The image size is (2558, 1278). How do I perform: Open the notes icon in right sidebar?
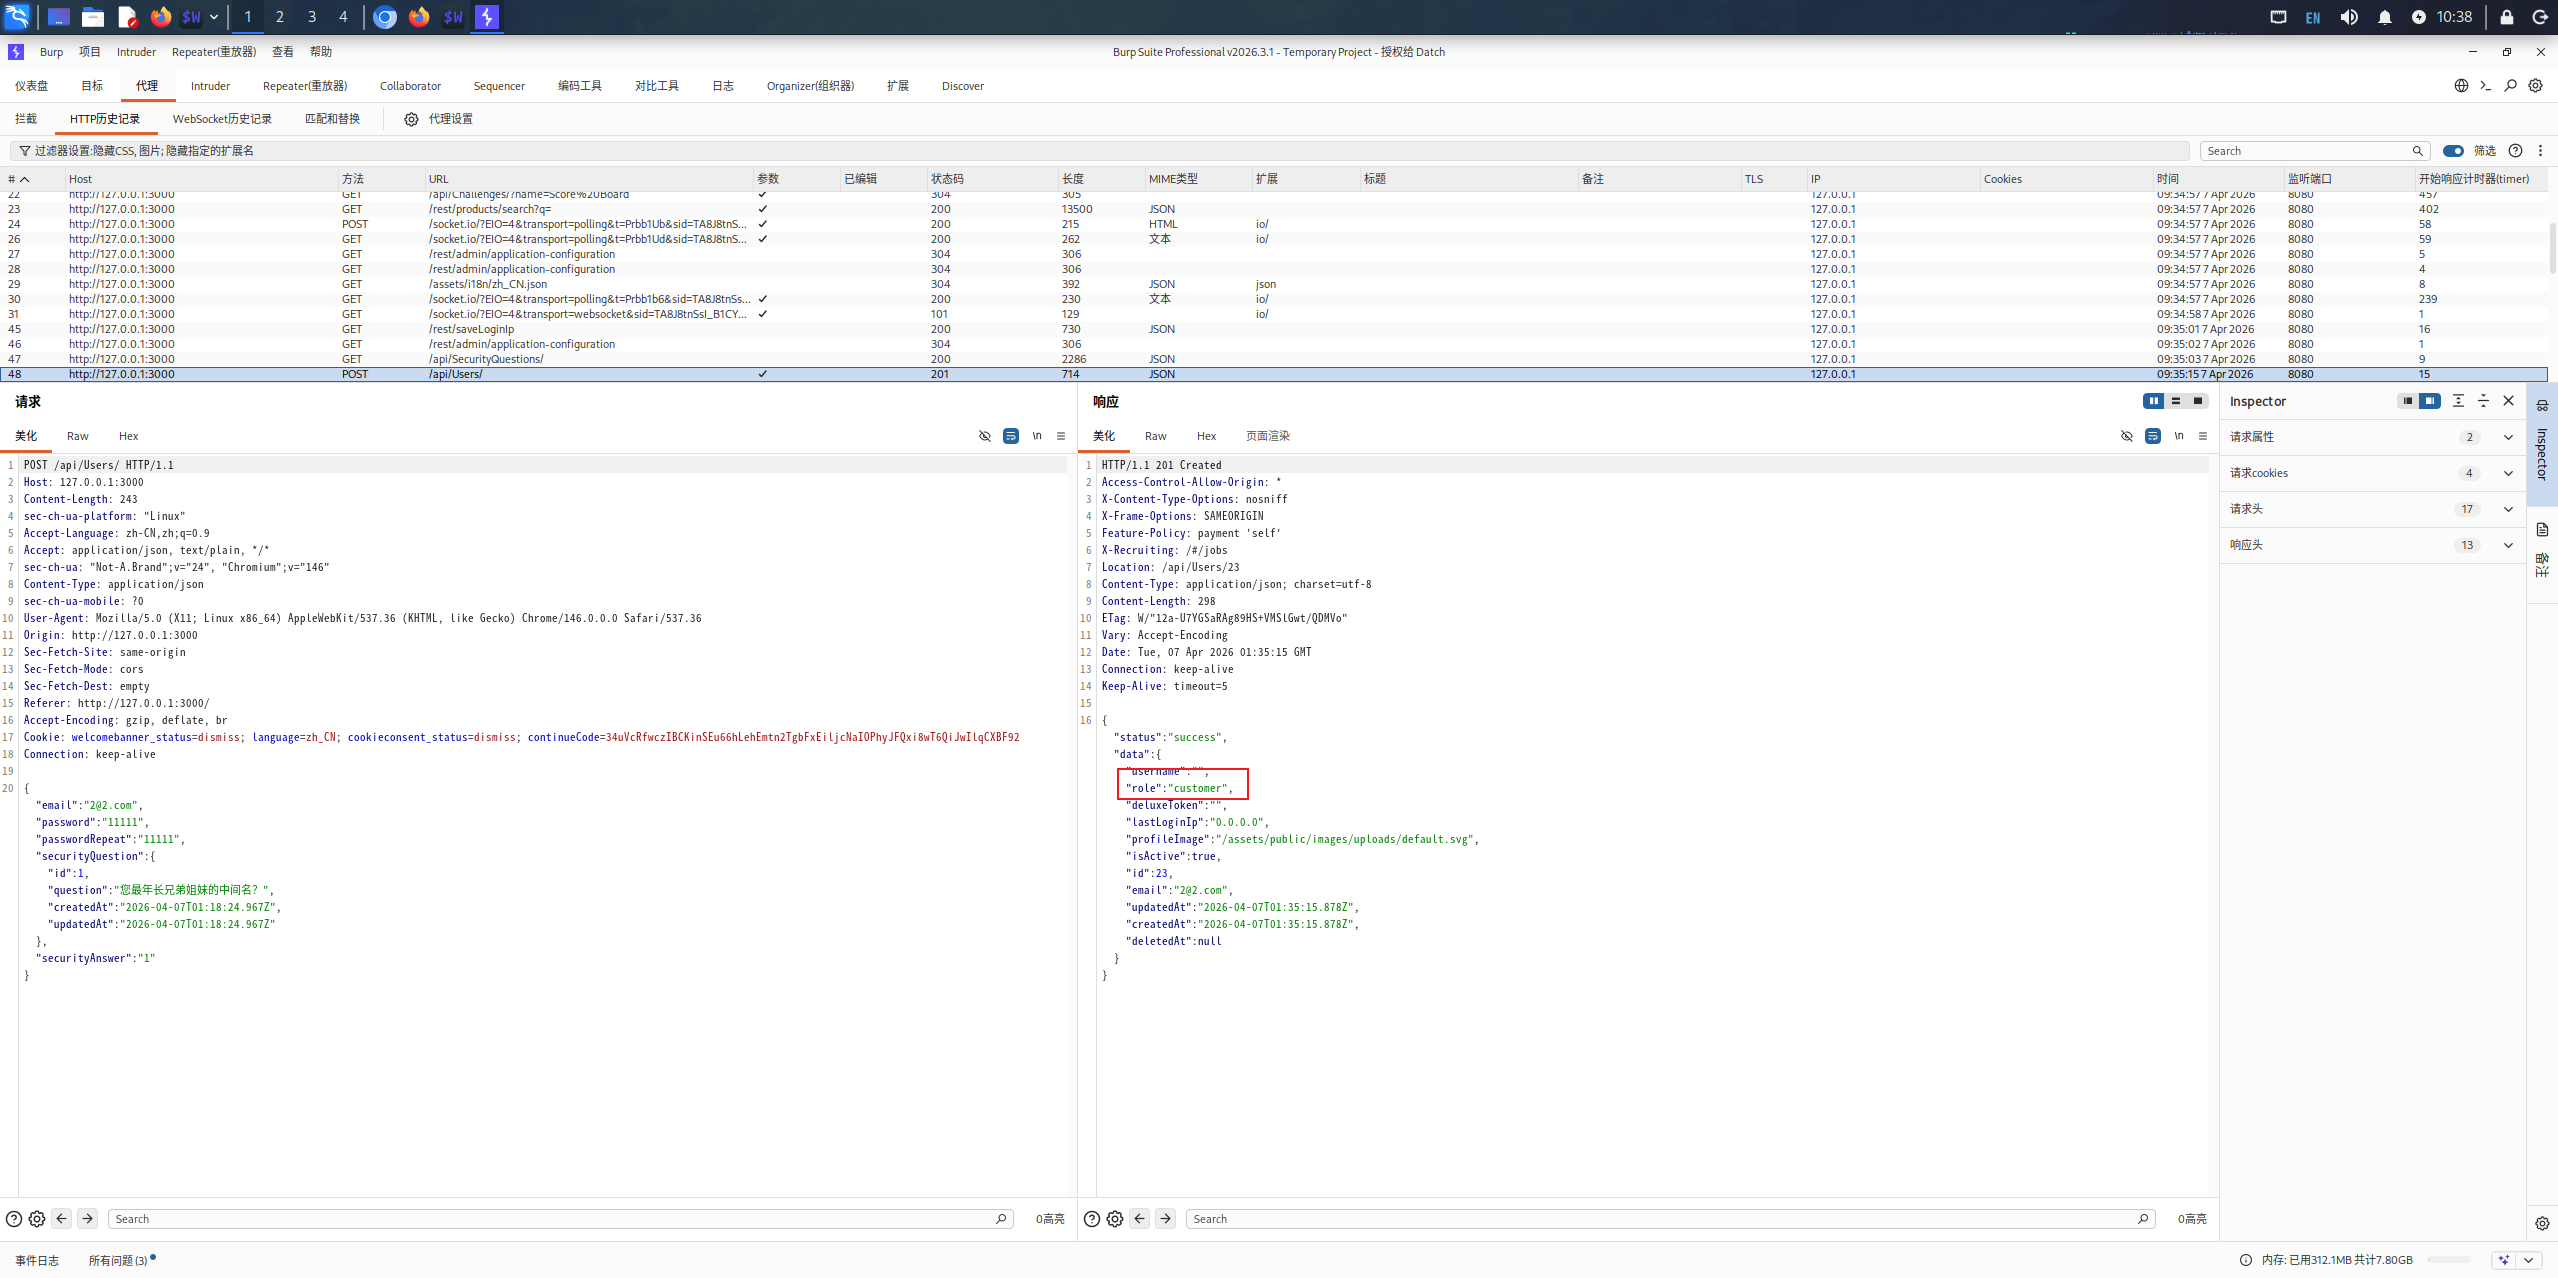(x=2542, y=530)
